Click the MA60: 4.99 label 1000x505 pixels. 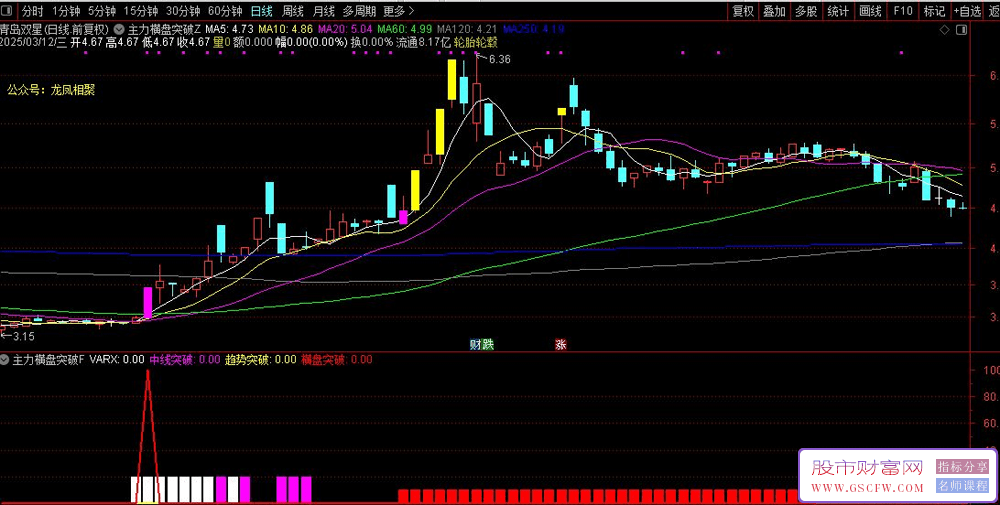click(x=405, y=29)
